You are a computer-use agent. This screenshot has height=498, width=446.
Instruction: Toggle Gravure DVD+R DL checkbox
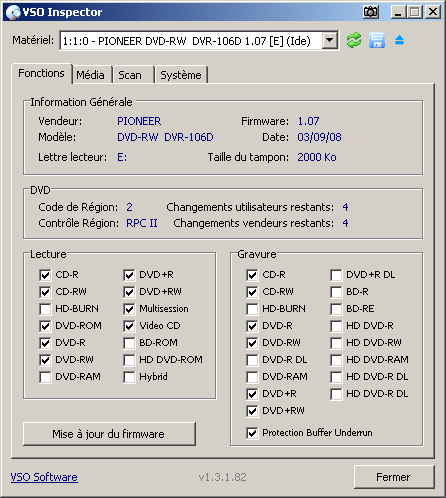[x=336, y=275]
